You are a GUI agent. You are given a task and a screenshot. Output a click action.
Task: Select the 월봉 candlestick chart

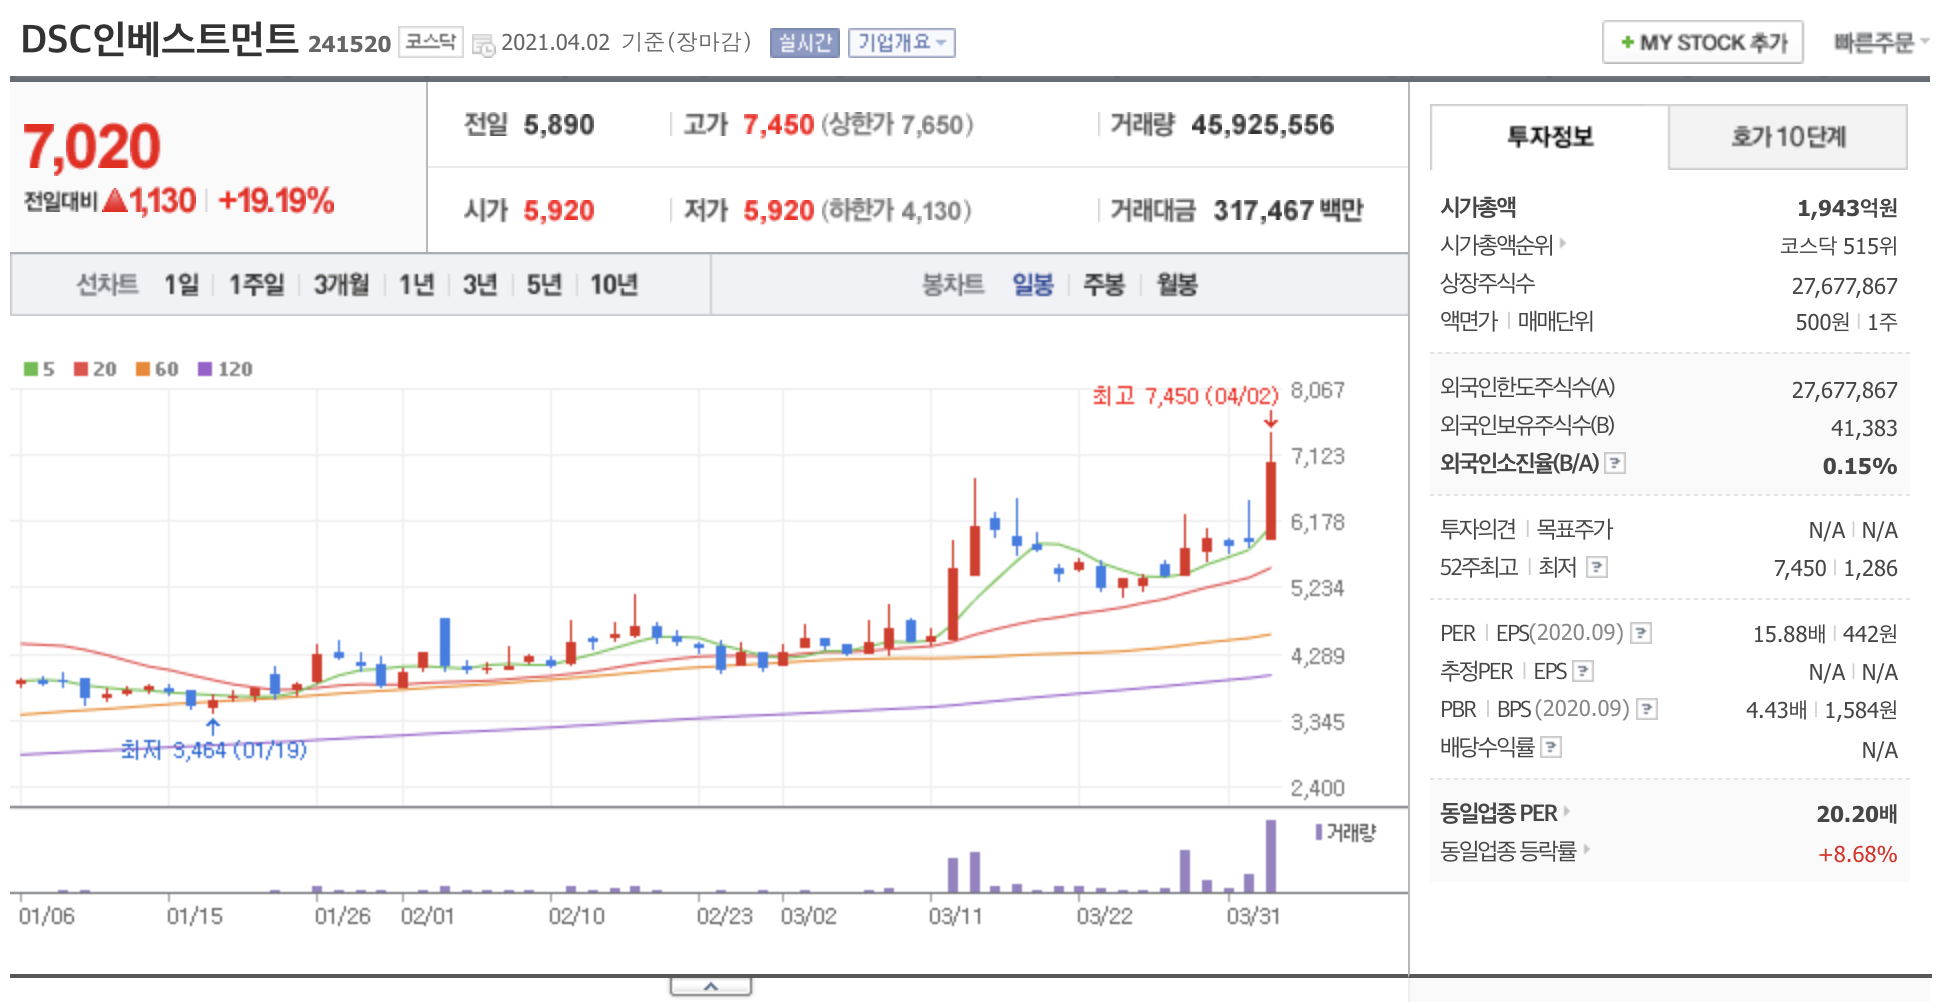[x=1177, y=285]
